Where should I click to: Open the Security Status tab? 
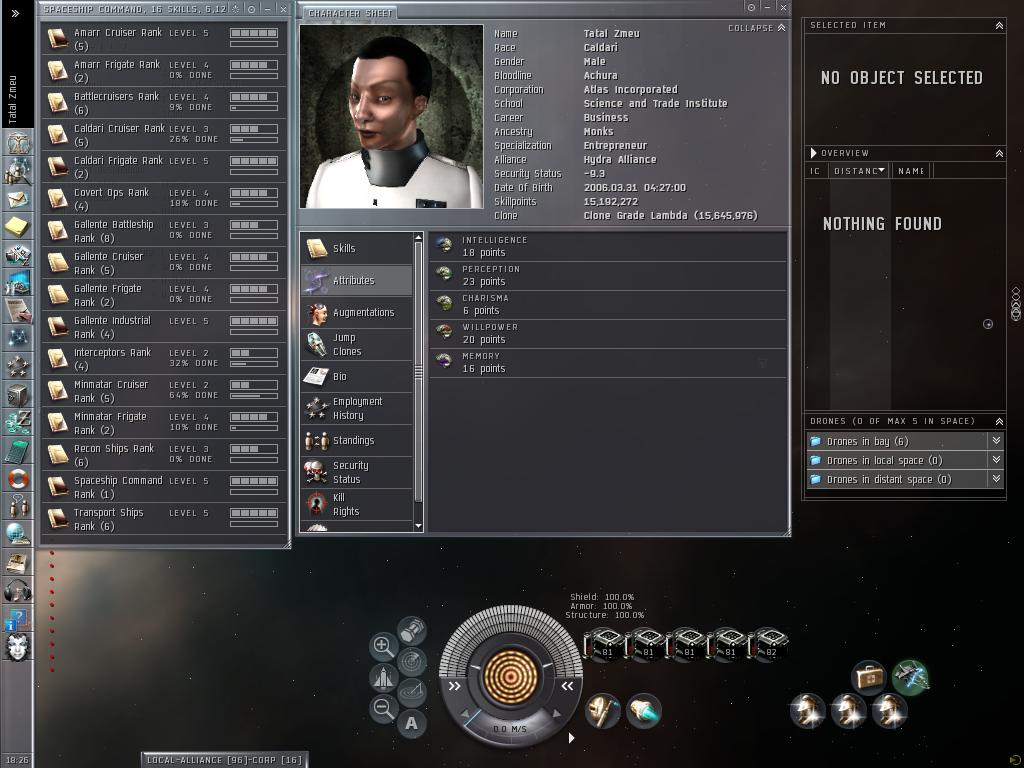357,472
